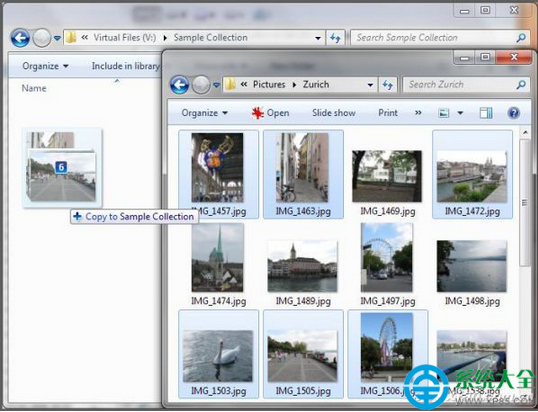Show hidden toolbar commands chevron

(418, 113)
